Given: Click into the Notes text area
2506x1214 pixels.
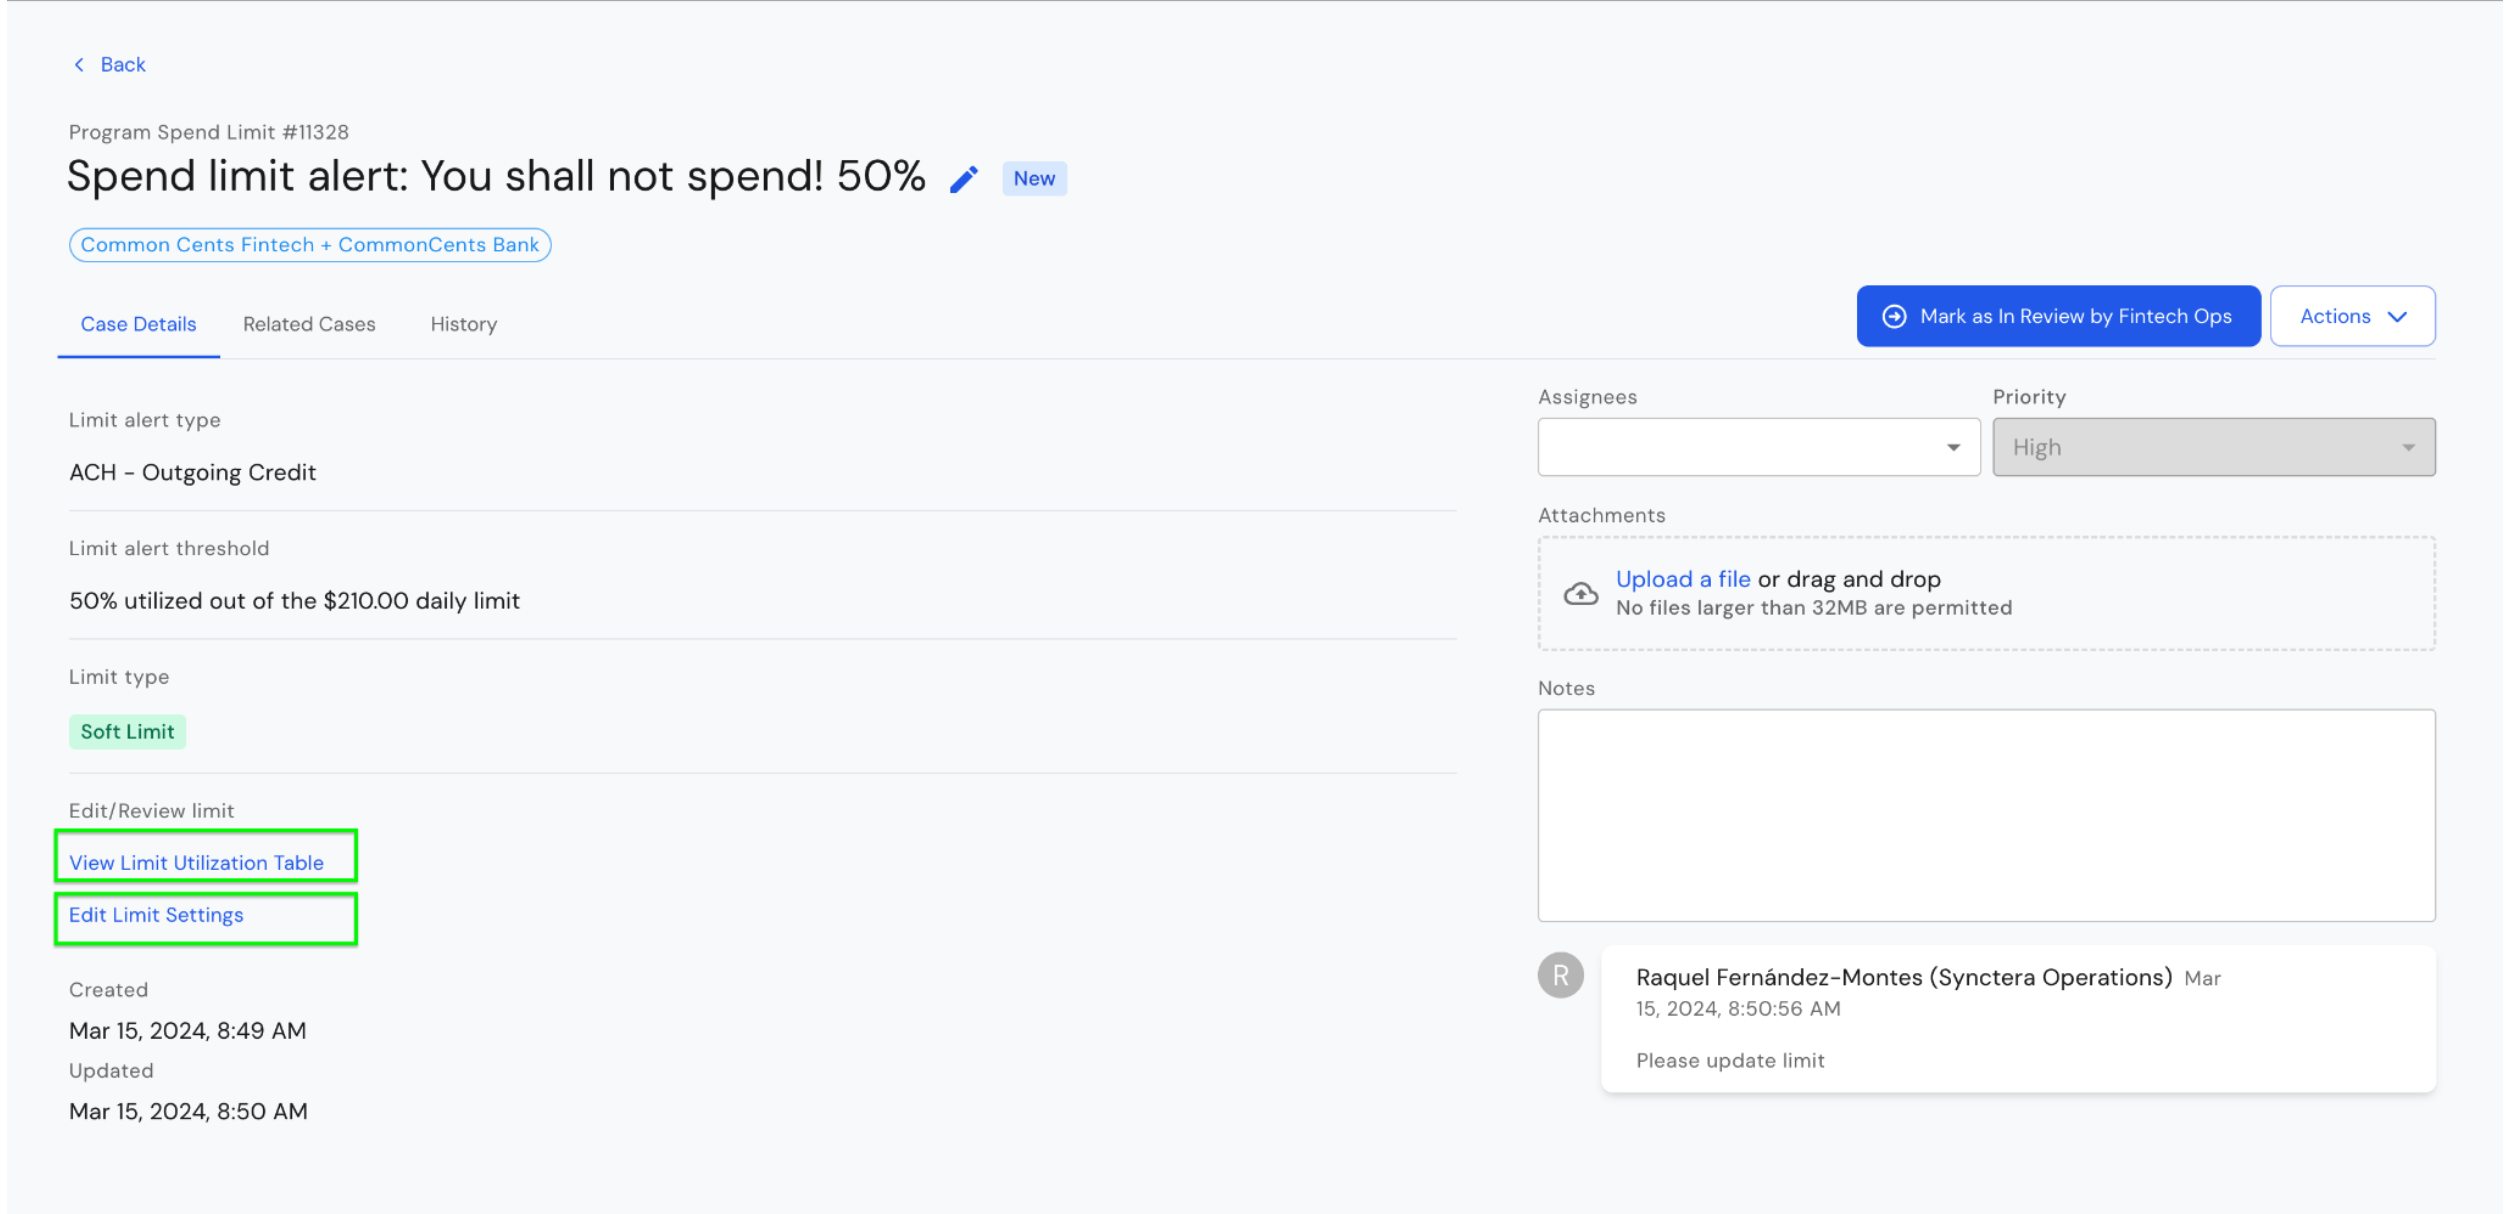Looking at the screenshot, I should [1986, 815].
